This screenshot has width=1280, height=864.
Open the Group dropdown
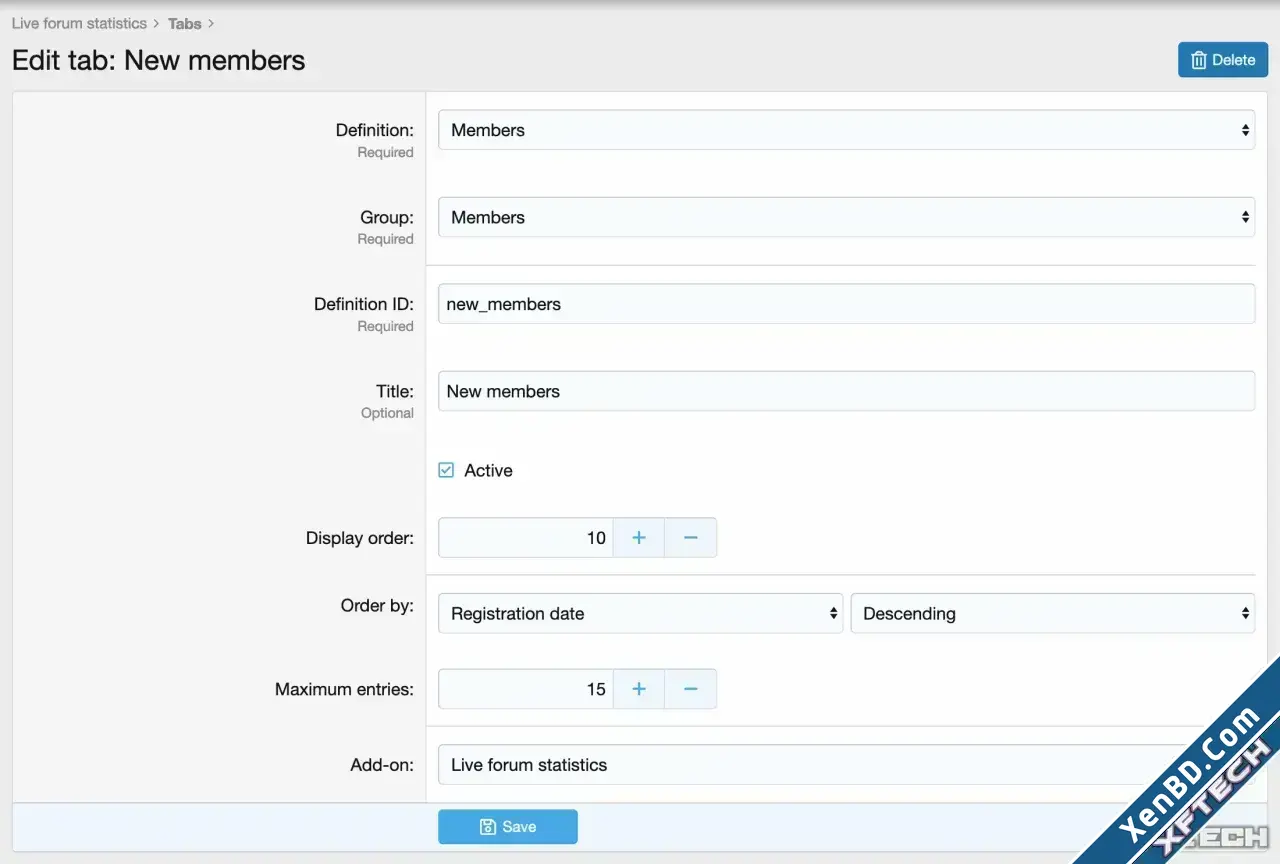846,217
